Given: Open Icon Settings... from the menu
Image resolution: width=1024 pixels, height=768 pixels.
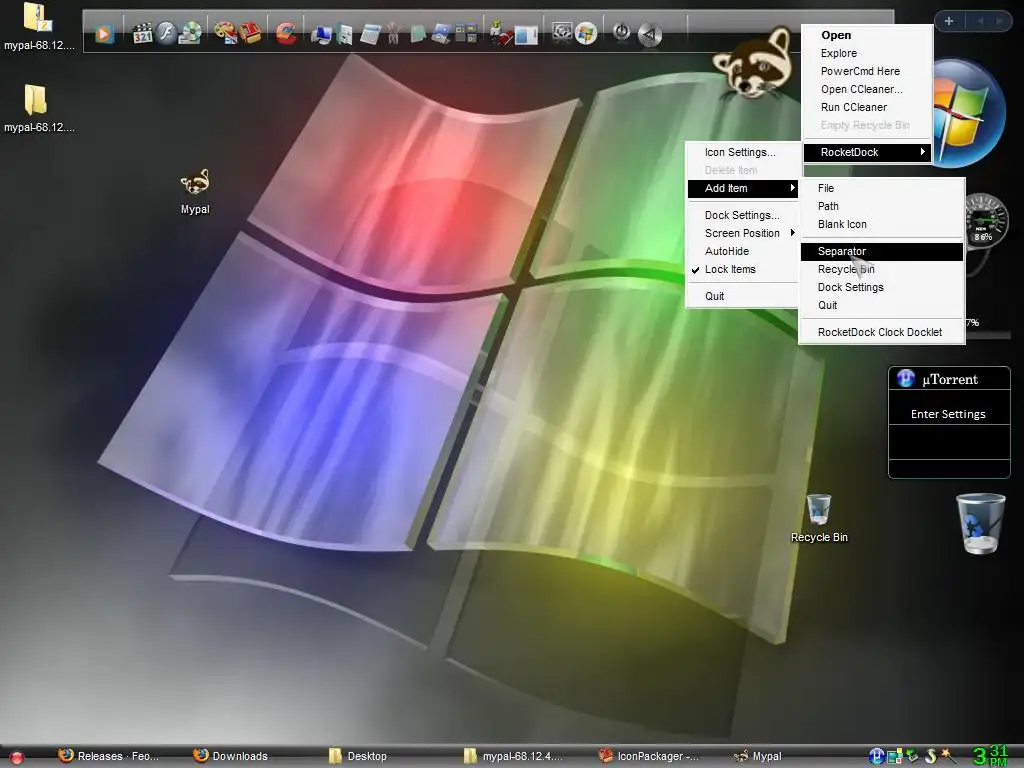Looking at the screenshot, I should click(742, 152).
